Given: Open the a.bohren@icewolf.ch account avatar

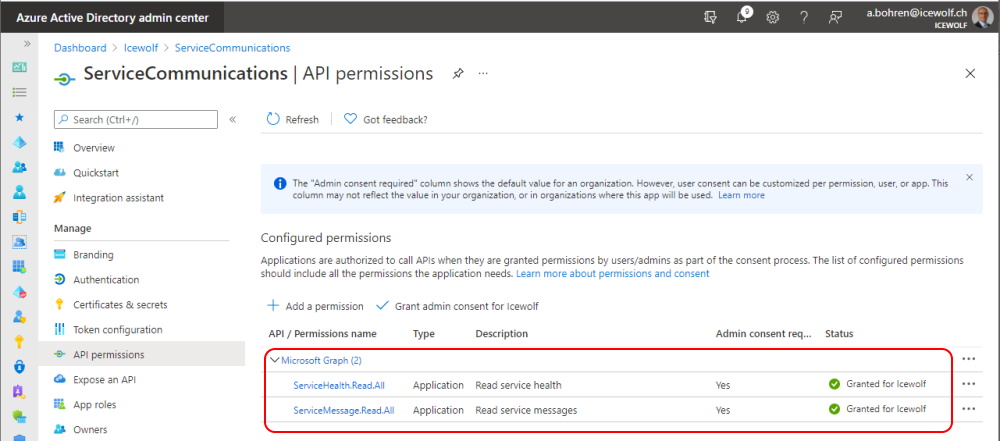Looking at the screenshot, I should 983,16.
